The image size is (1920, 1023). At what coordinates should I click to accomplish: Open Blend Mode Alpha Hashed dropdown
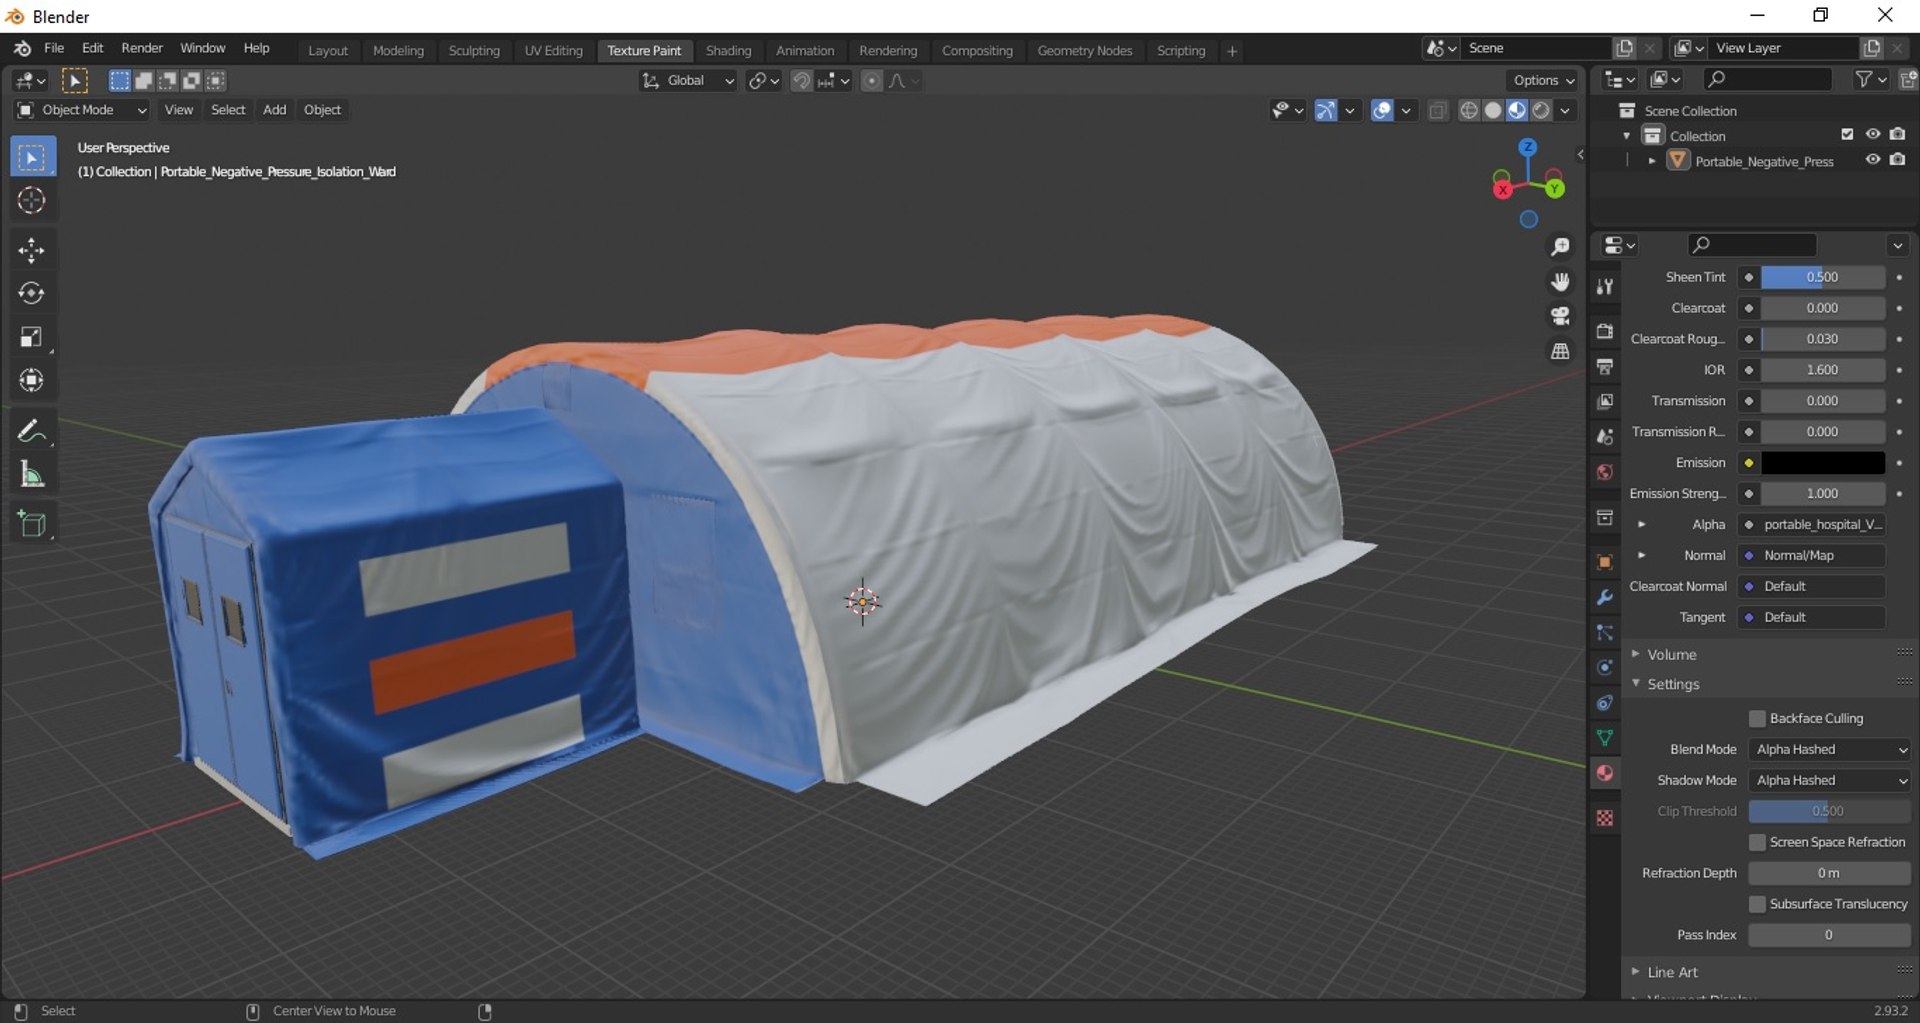tap(1829, 750)
